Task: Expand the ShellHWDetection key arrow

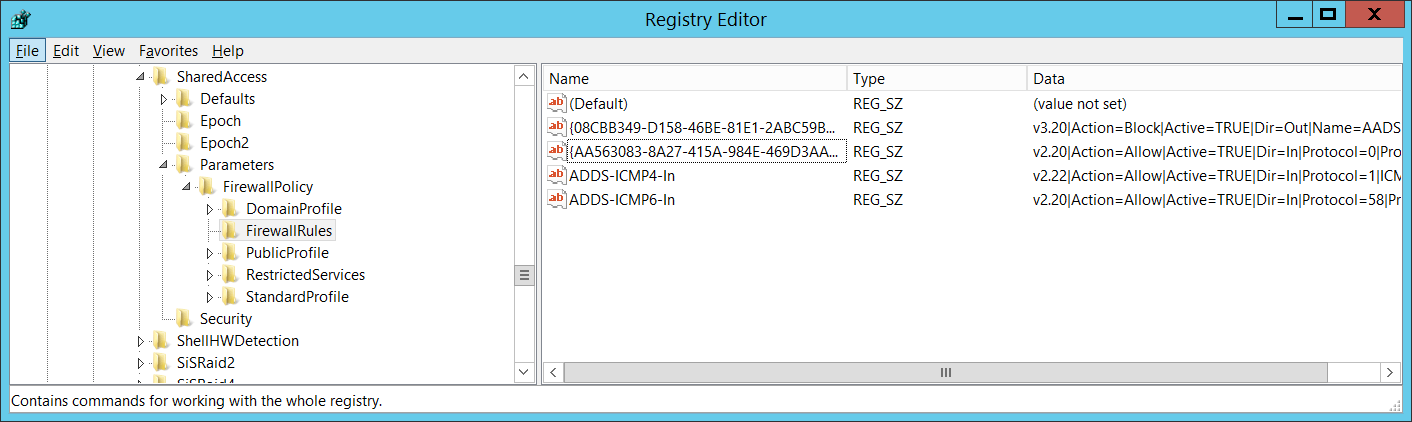Action: [x=140, y=341]
